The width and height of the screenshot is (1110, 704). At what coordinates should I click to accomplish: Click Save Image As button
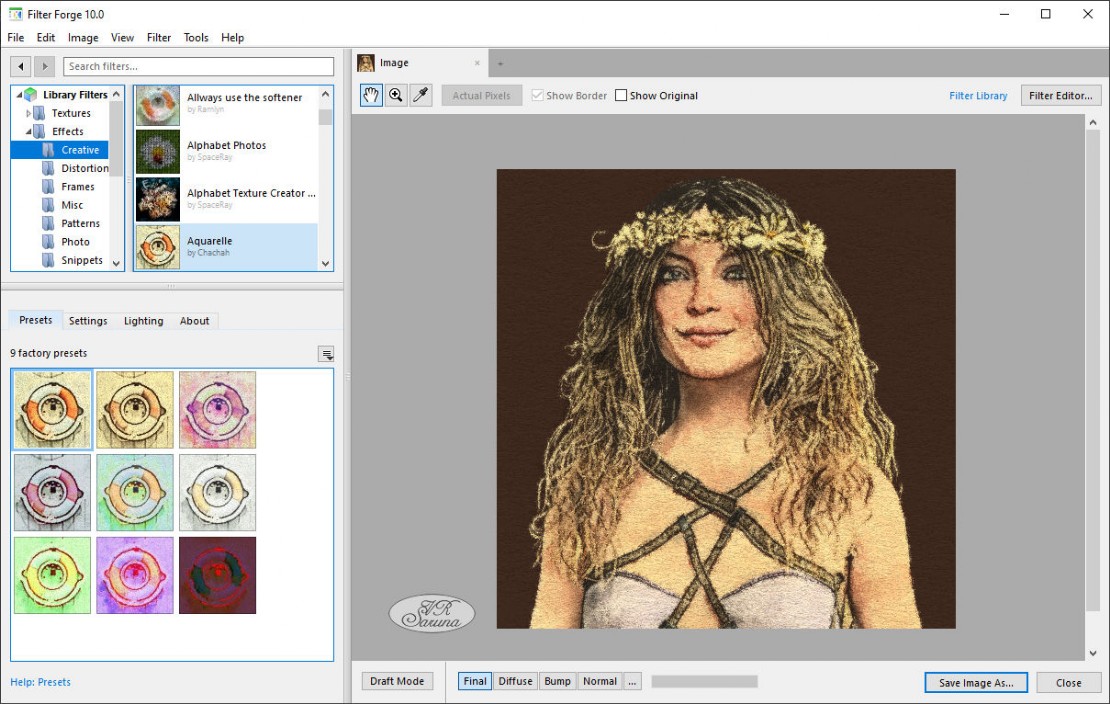click(976, 683)
